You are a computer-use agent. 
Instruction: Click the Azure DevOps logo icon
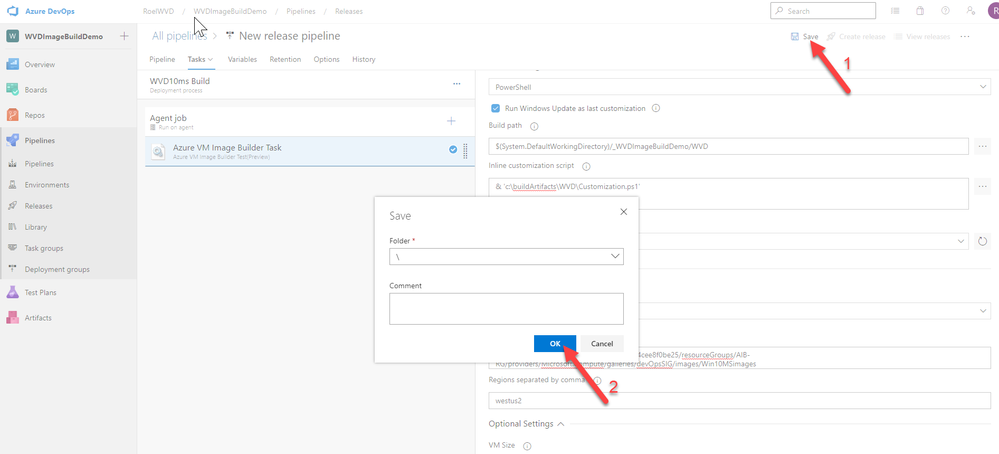[12, 11]
